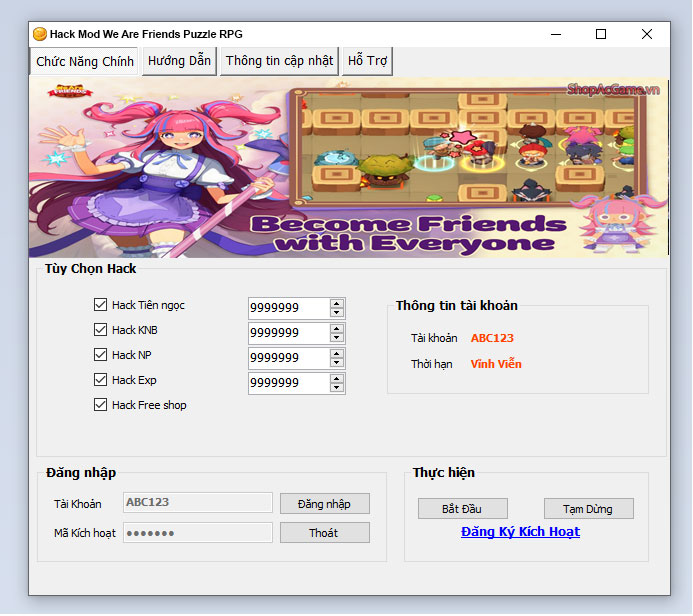Click the Thoát button

[x=325, y=533]
